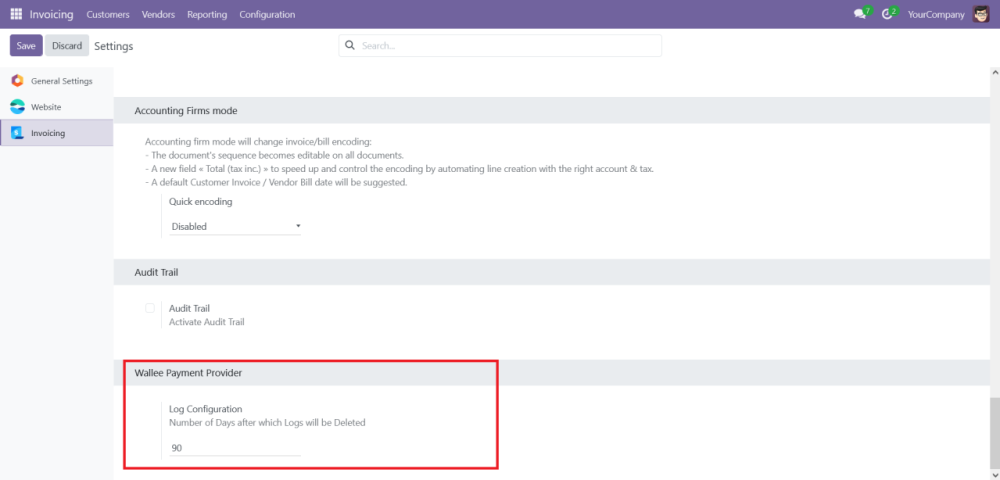The height and width of the screenshot is (480, 1000).
Task: Open the YourCompany company switcher
Action: [936, 14]
